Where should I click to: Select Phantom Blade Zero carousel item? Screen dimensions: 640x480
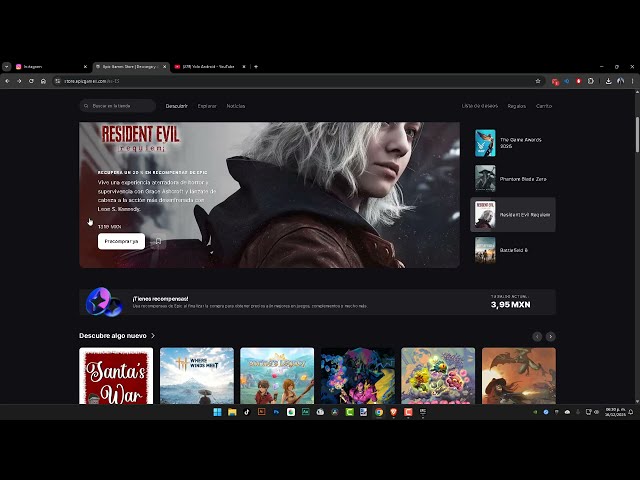[x=513, y=179]
